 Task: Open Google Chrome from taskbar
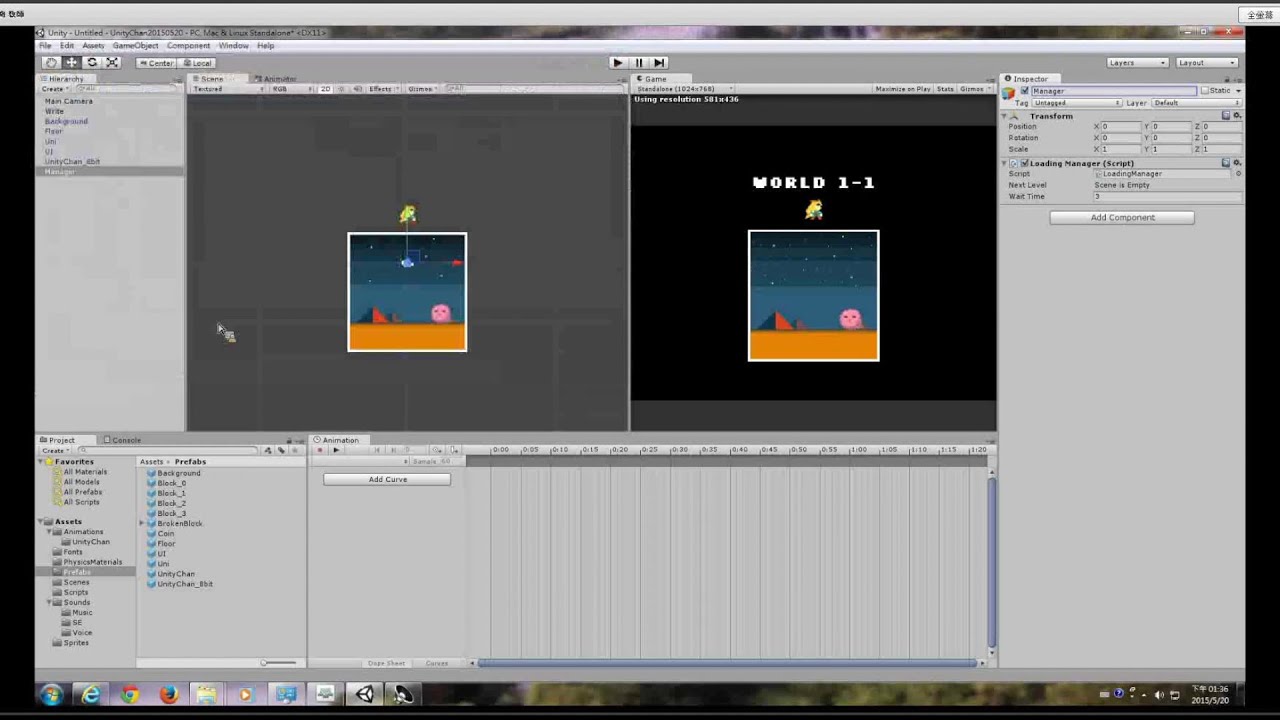point(129,694)
